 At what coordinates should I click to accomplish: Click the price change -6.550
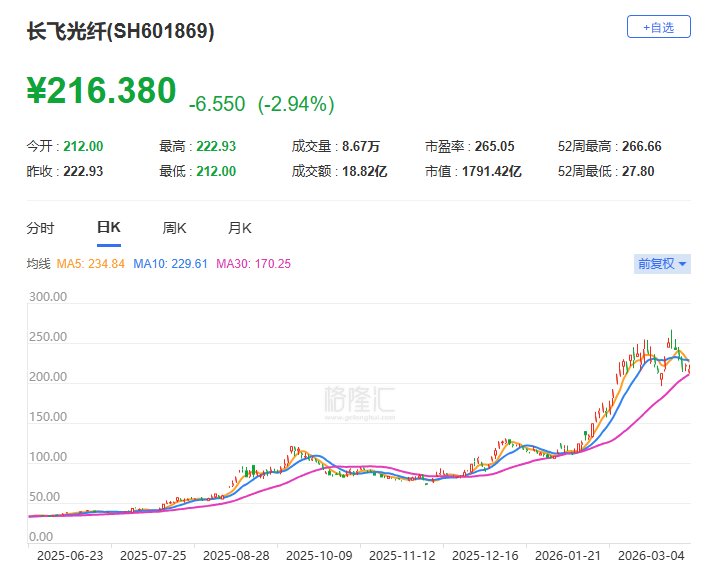click(x=217, y=104)
